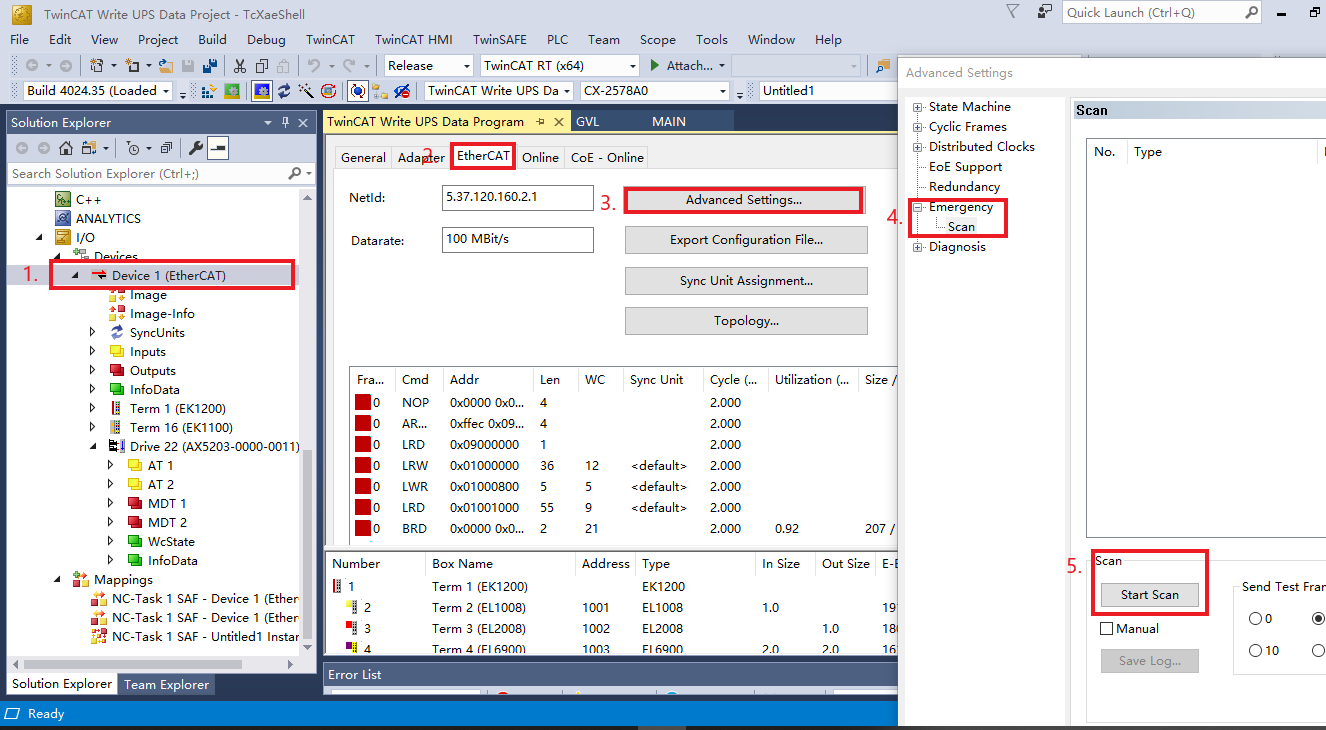Switch to the CoE - Online tab
This screenshot has width=1326, height=730.
pos(607,158)
